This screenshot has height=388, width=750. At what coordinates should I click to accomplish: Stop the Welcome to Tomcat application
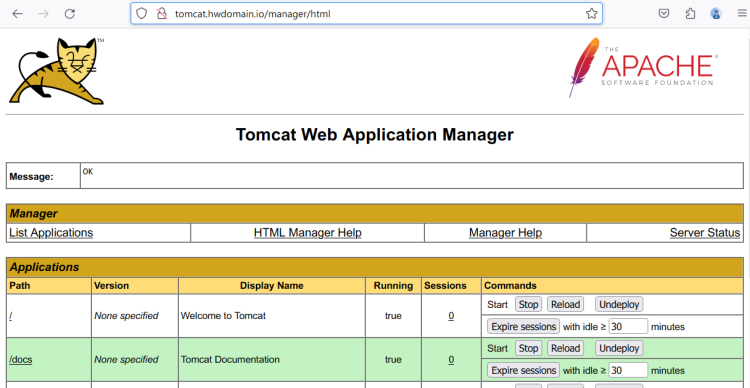click(529, 304)
